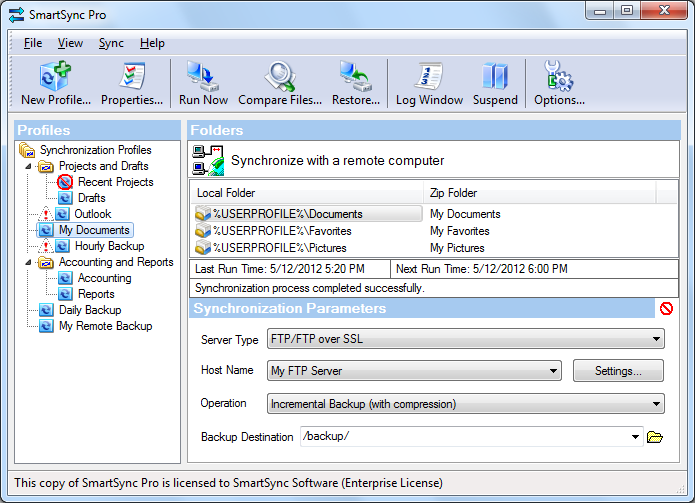The image size is (695, 503).
Task: Open the File menu
Action: click(33, 43)
